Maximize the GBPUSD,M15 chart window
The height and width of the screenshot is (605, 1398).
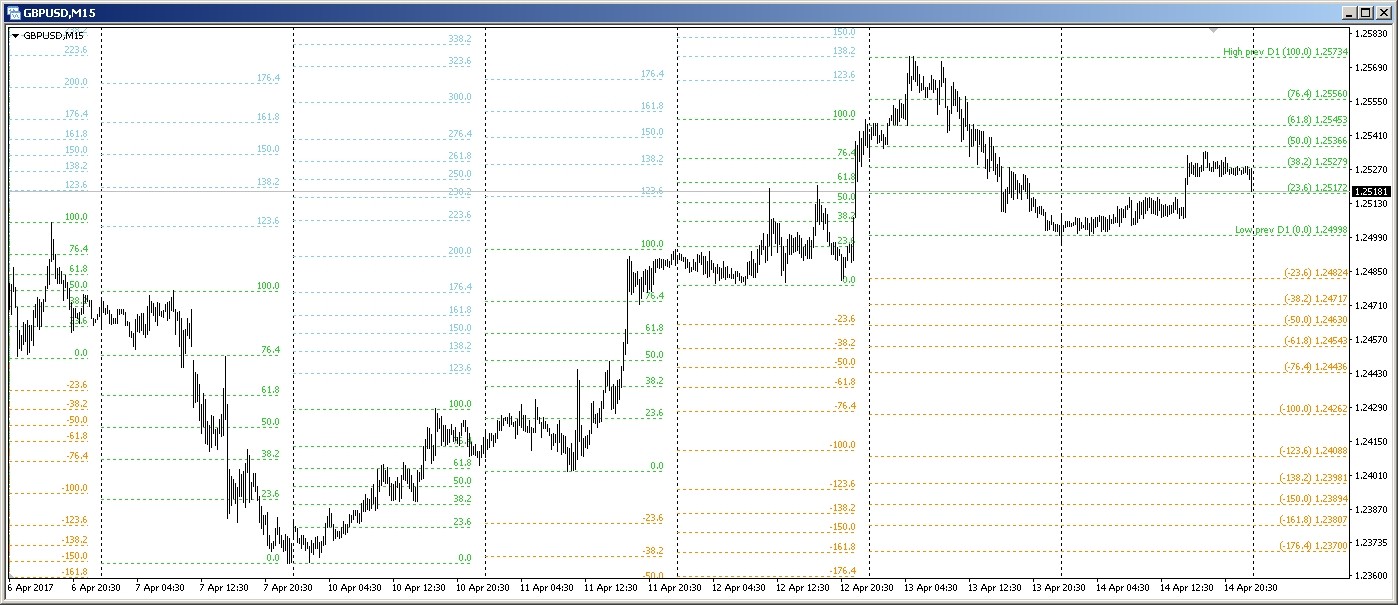point(1366,13)
